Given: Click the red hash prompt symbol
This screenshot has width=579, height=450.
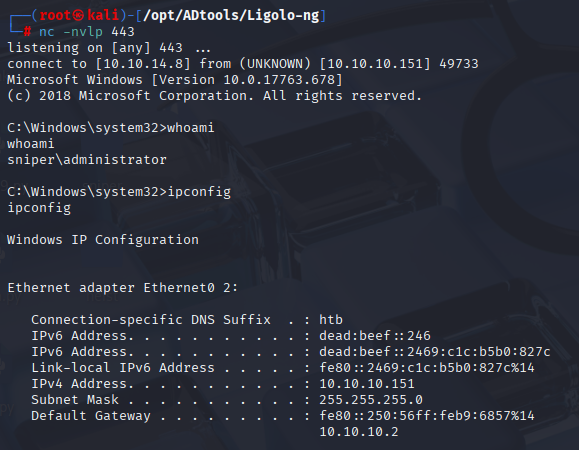Looking at the screenshot, I should point(27,32).
